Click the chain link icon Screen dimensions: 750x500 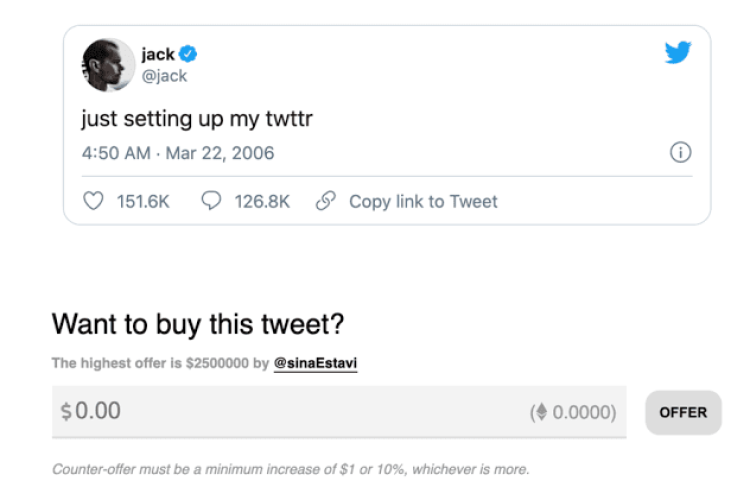(324, 201)
